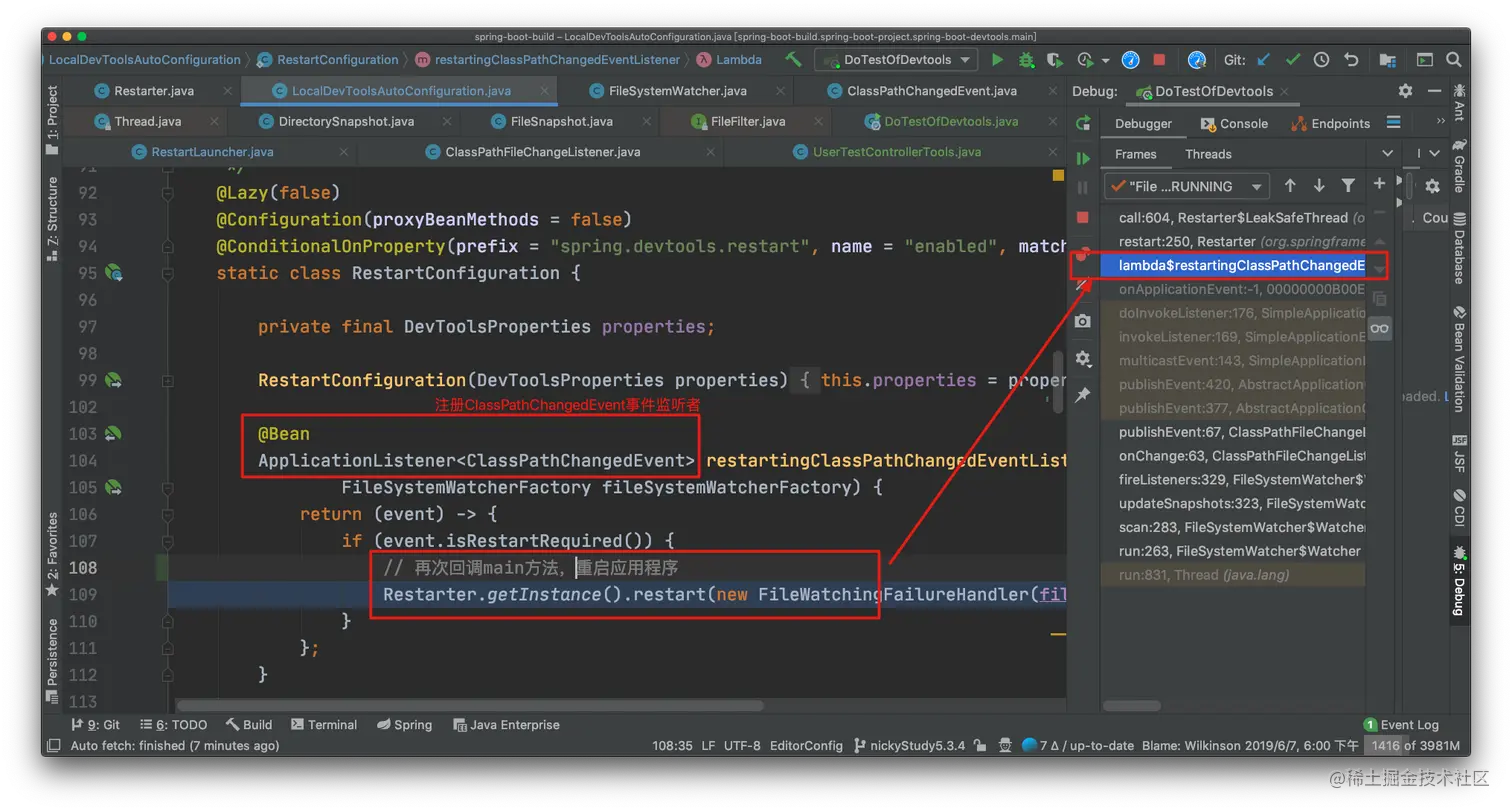Click the red Stop button in main toolbar
This screenshot has height=811, width=1512.
click(1159, 60)
